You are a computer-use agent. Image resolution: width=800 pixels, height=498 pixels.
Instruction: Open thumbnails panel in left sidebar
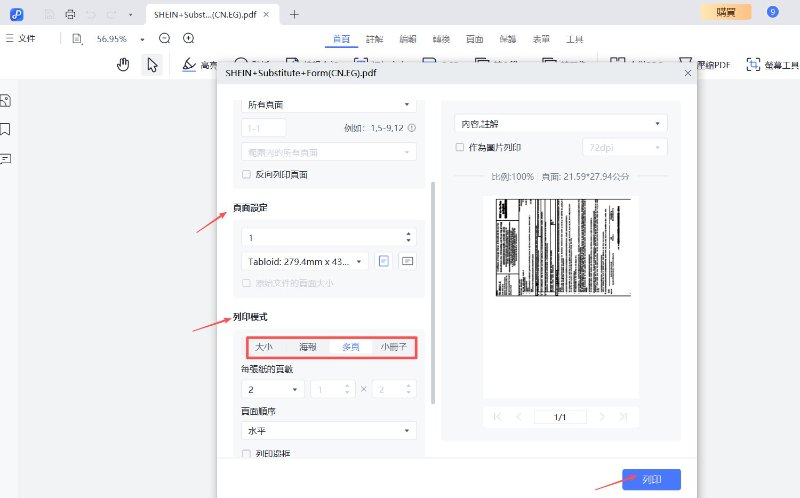[x=6, y=101]
